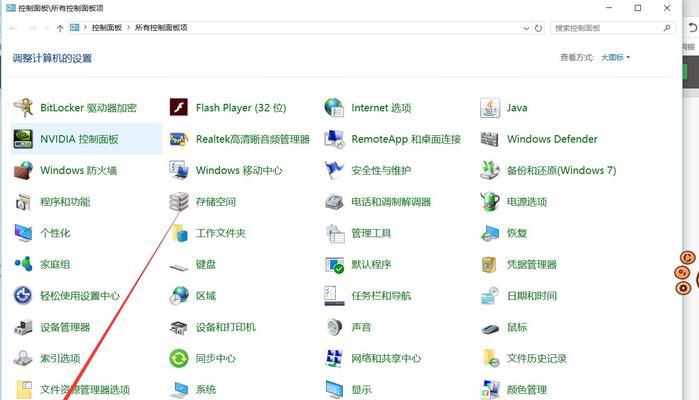This screenshot has height=400, width=699.
Task: Open 声音 speaker icon
Action: point(334,327)
